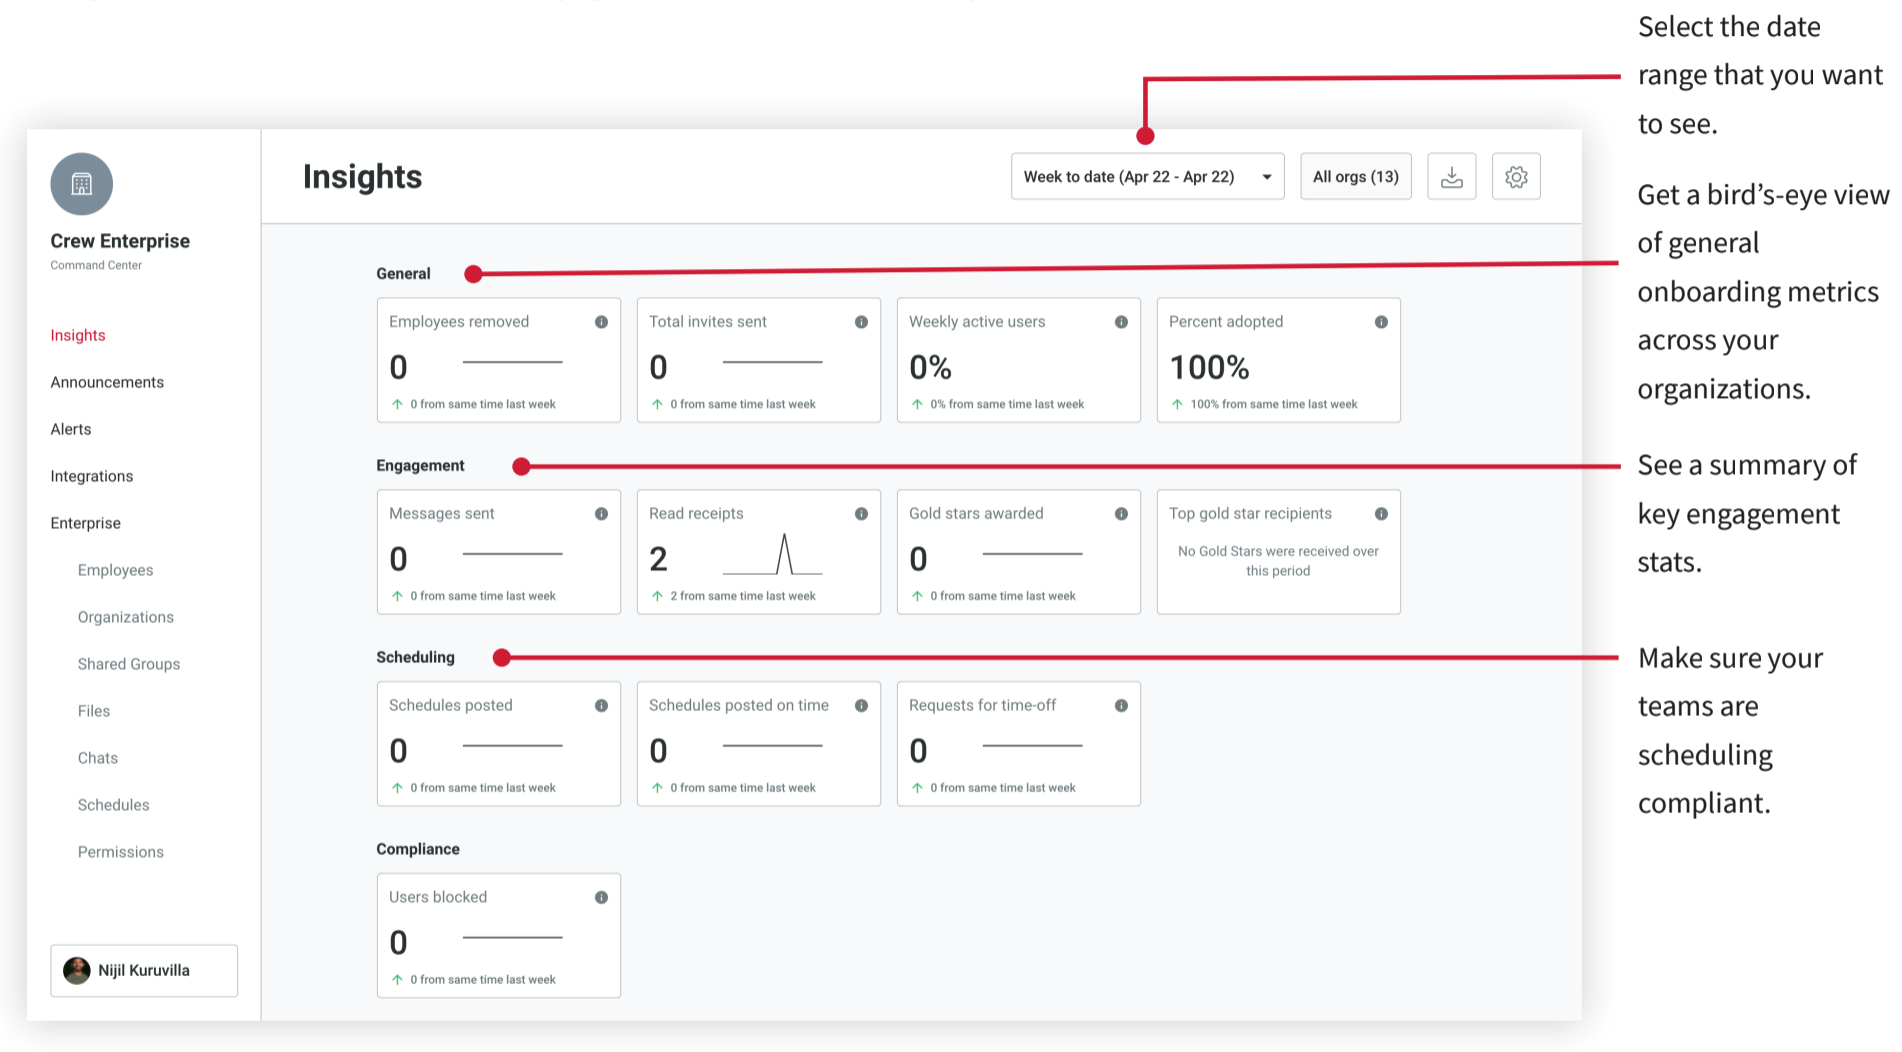The height and width of the screenshot is (1052, 1902).
Task: Click the Crew Enterprise title
Action: pos(120,241)
